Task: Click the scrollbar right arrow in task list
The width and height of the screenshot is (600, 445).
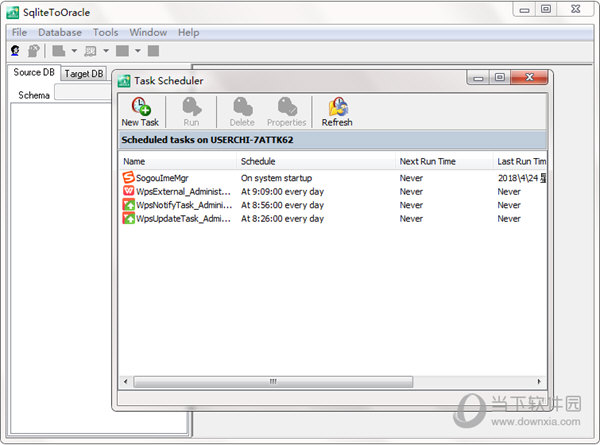Action: (x=539, y=381)
